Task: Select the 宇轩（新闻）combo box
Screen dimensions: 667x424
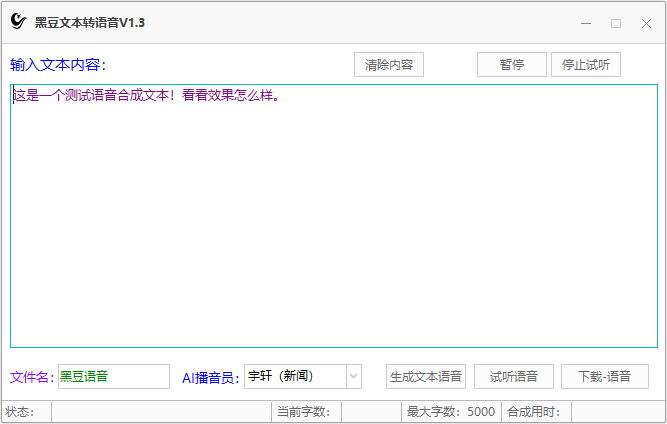Action: 303,376
